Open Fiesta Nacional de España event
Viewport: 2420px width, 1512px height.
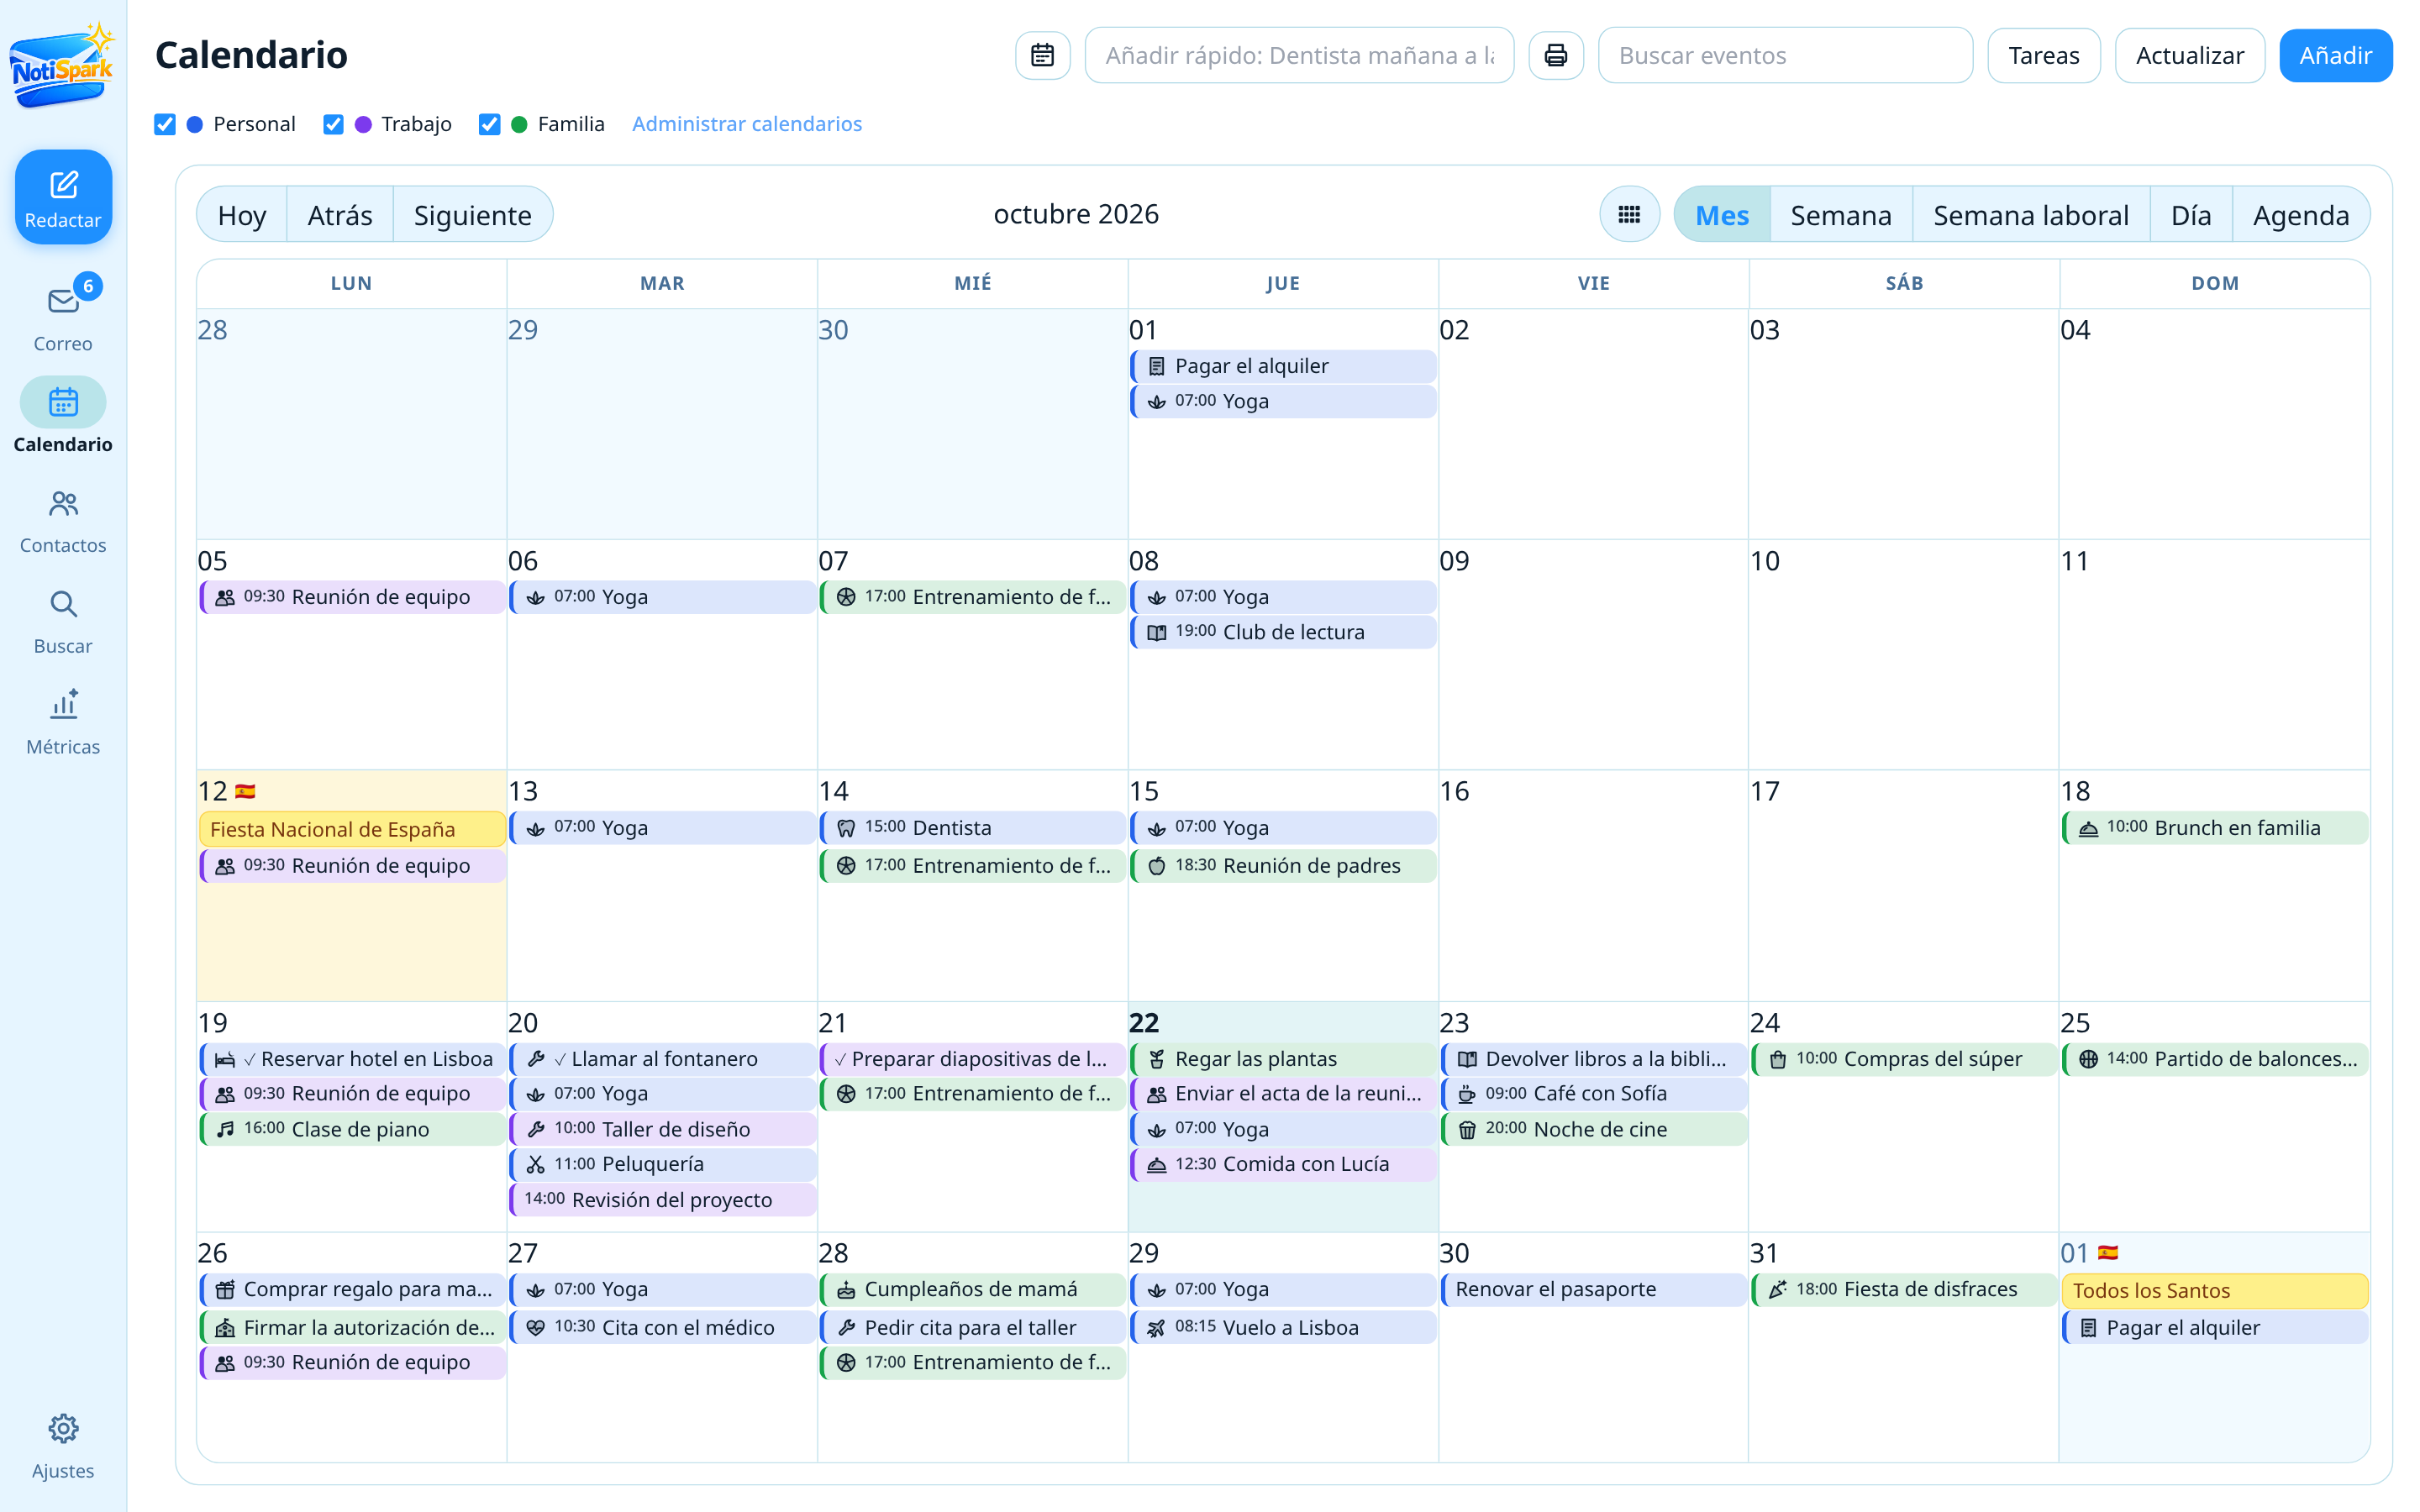tap(352, 829)
